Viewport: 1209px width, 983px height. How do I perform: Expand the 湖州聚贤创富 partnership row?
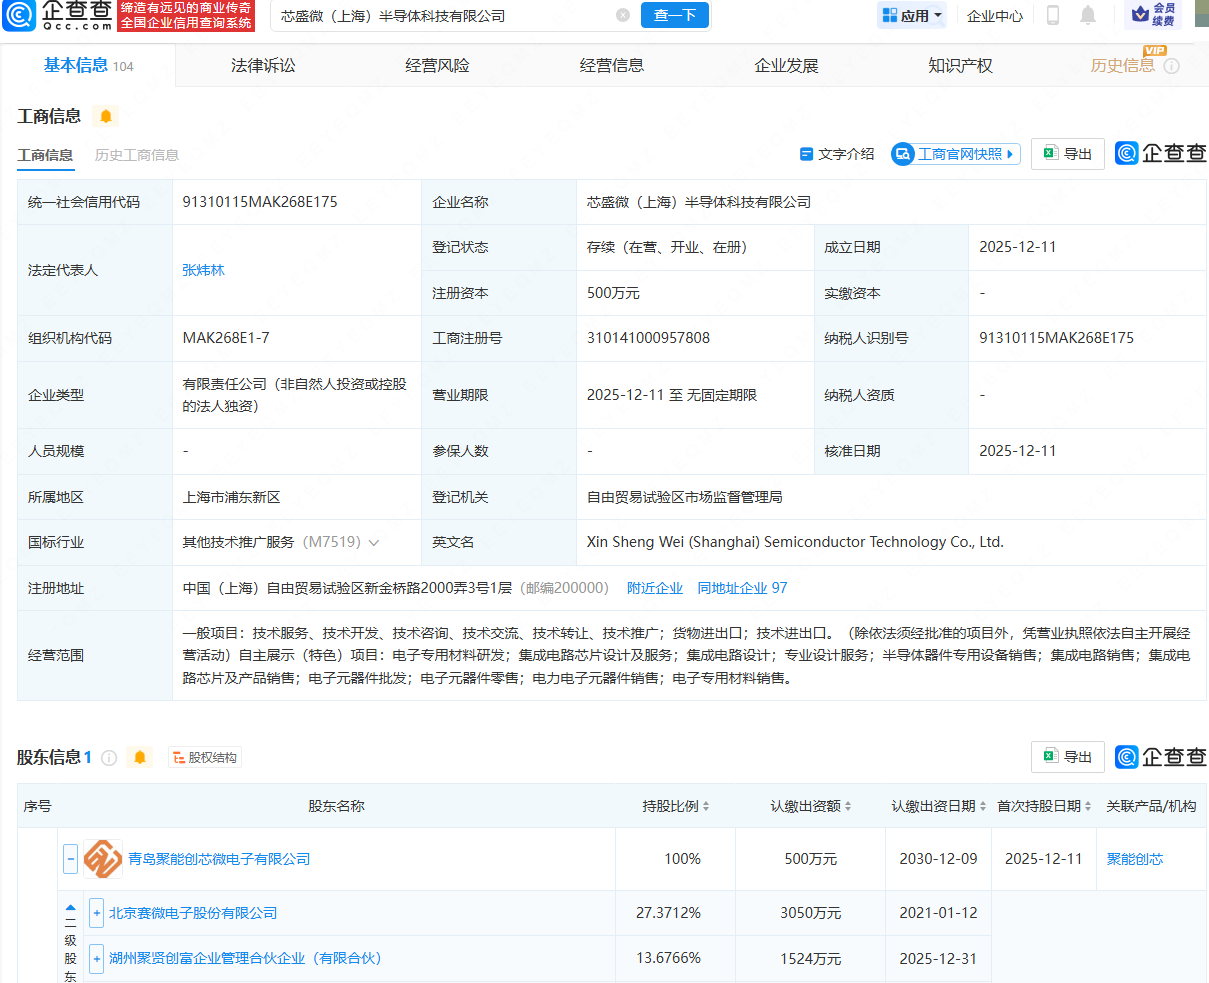coord(96,958)
